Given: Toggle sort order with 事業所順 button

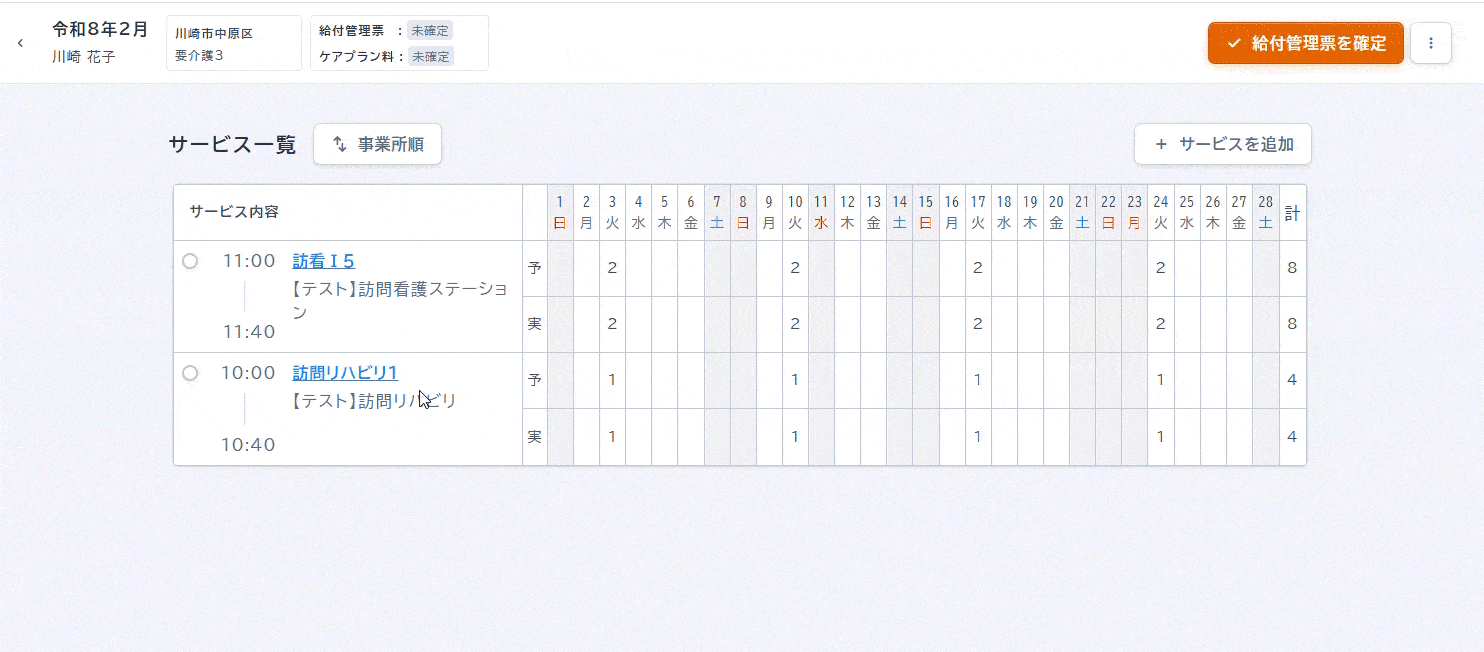Looking at the screenshot, I should coord(377,144).
